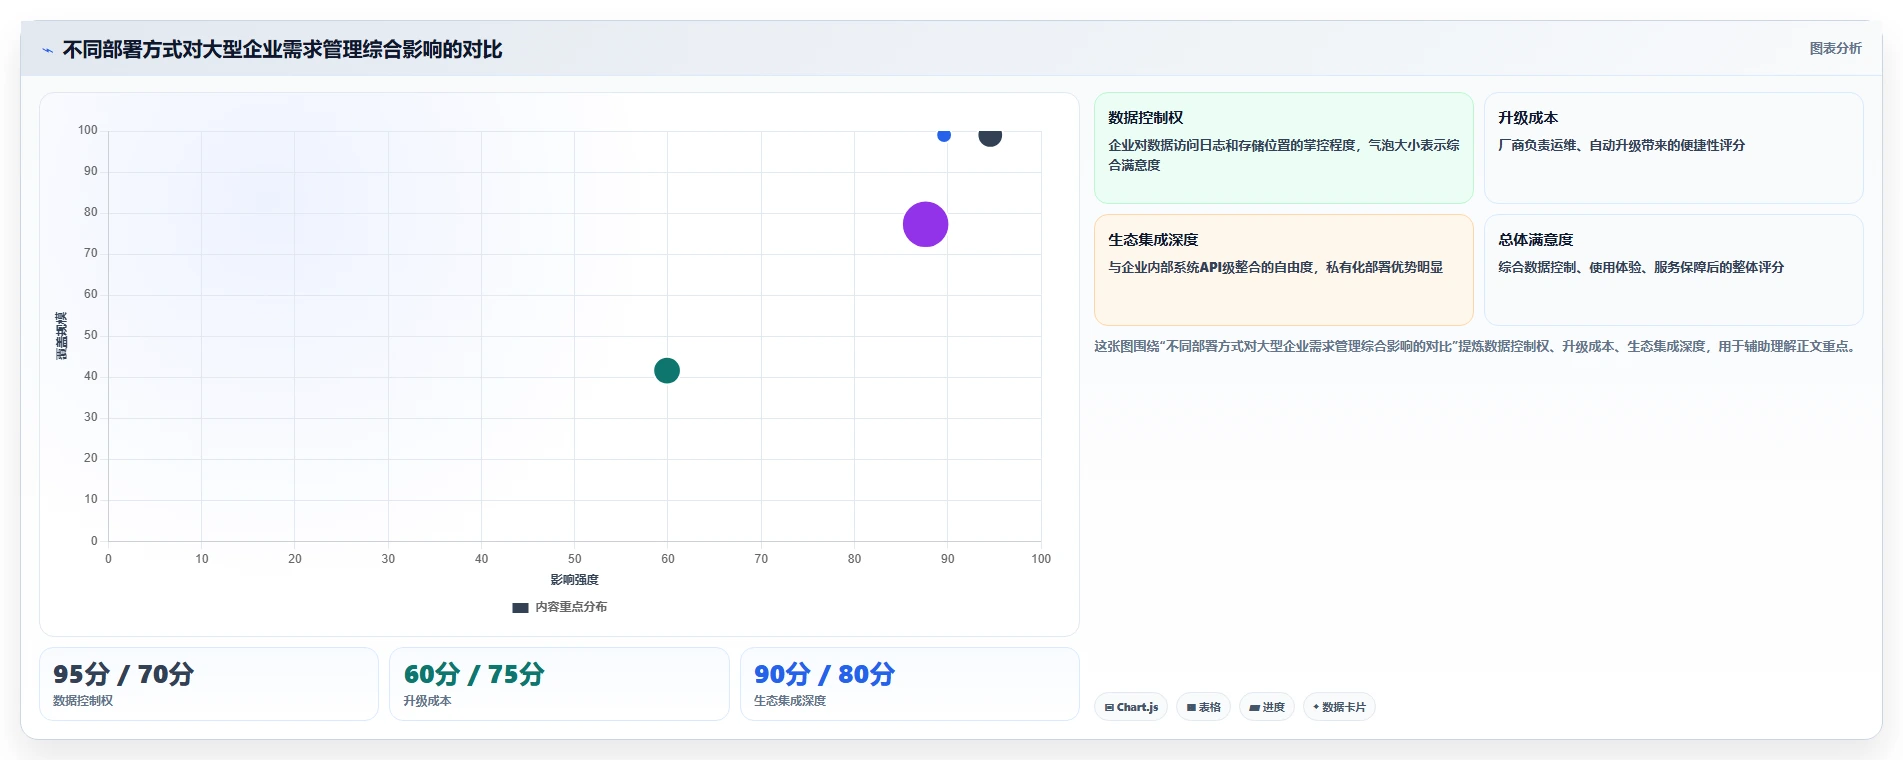Click the 内容重点分布 legend label
The height and width of the screenshot is (760, 1903).
tap(571, 607)
